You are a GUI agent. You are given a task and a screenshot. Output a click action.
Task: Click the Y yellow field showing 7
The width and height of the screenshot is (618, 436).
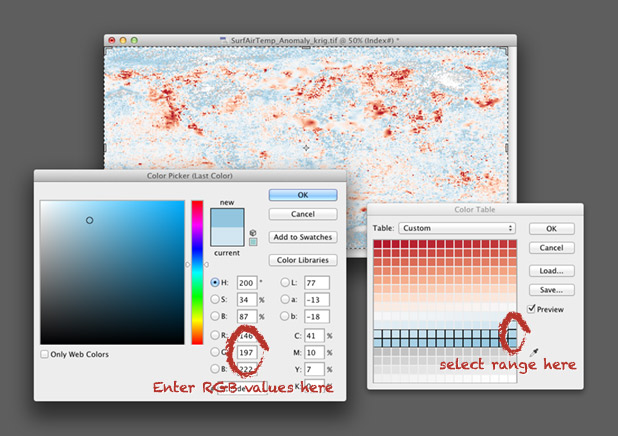tap(315, 369)
